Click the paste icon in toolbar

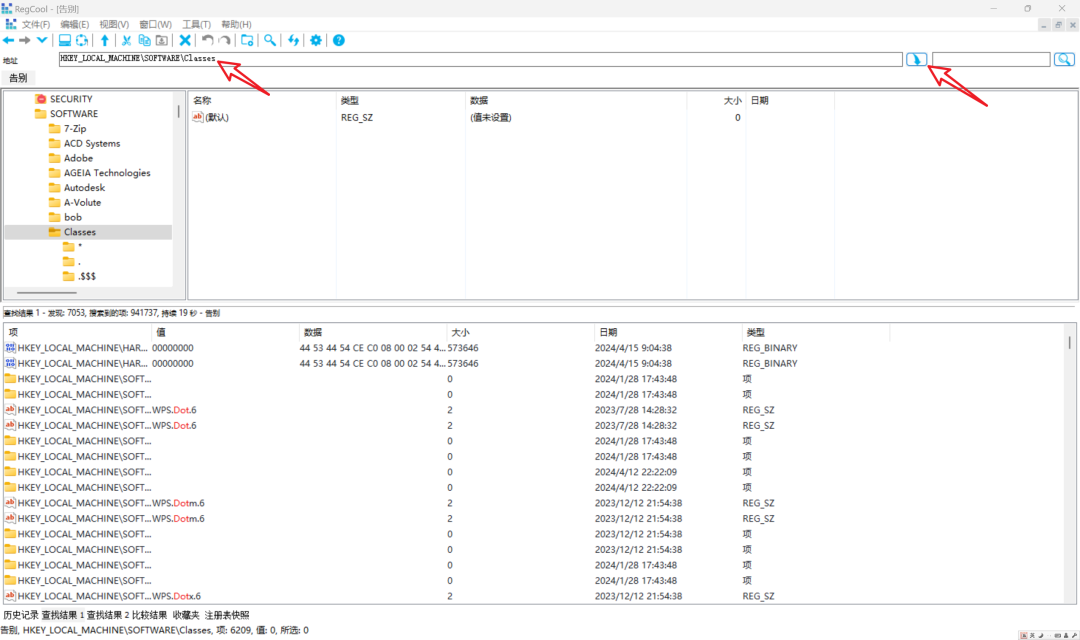click(162, 41)
